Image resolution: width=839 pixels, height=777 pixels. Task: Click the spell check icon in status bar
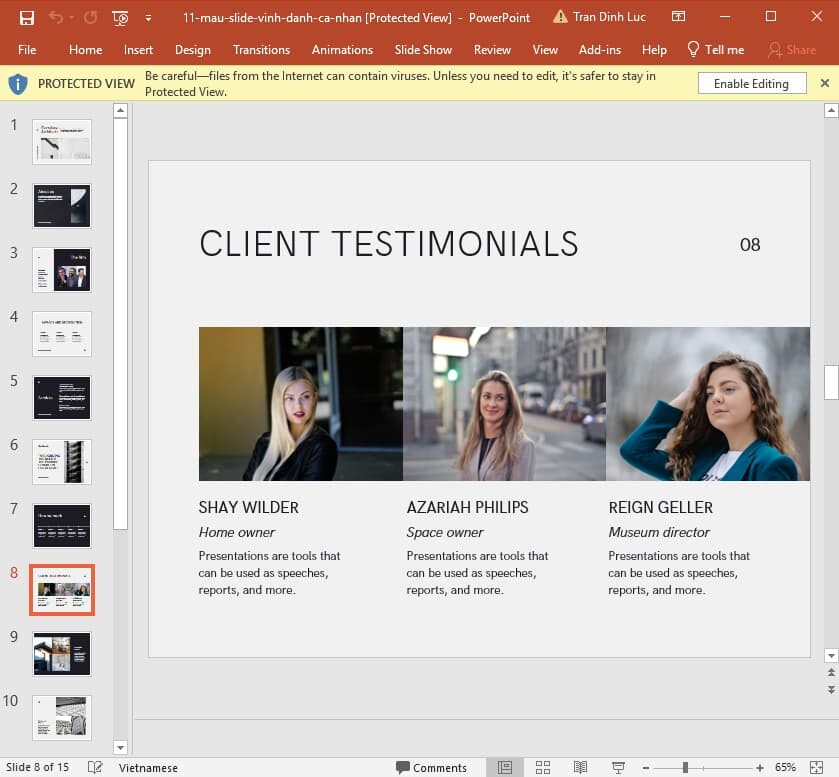95,767
